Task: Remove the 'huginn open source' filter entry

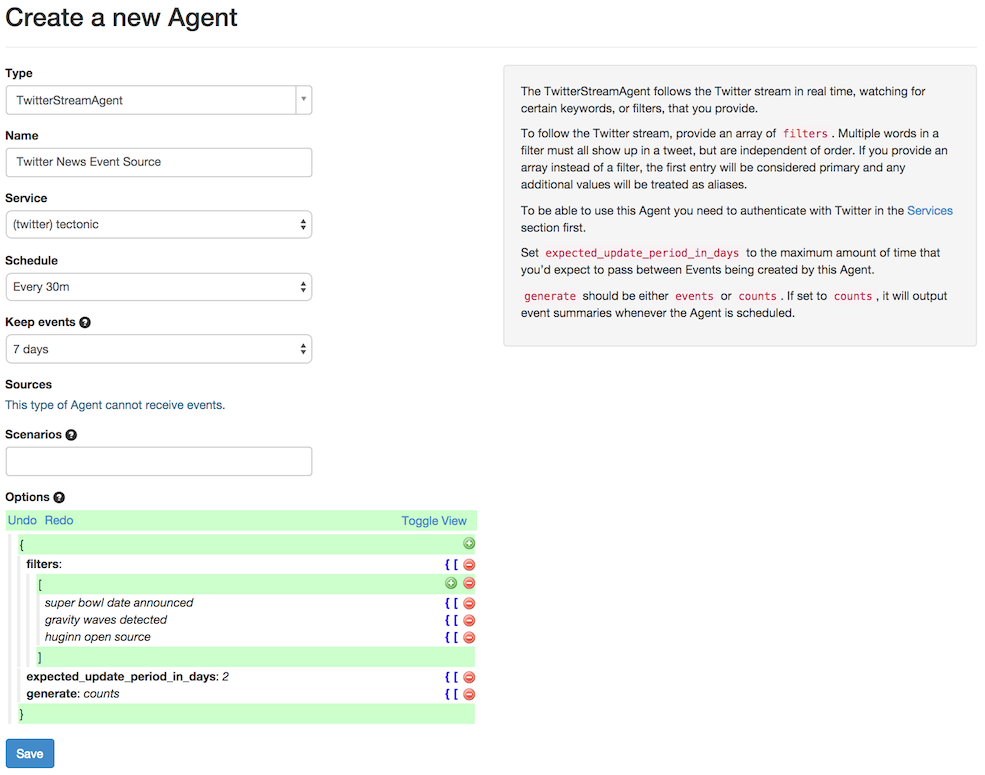Action: pos(469,637)
